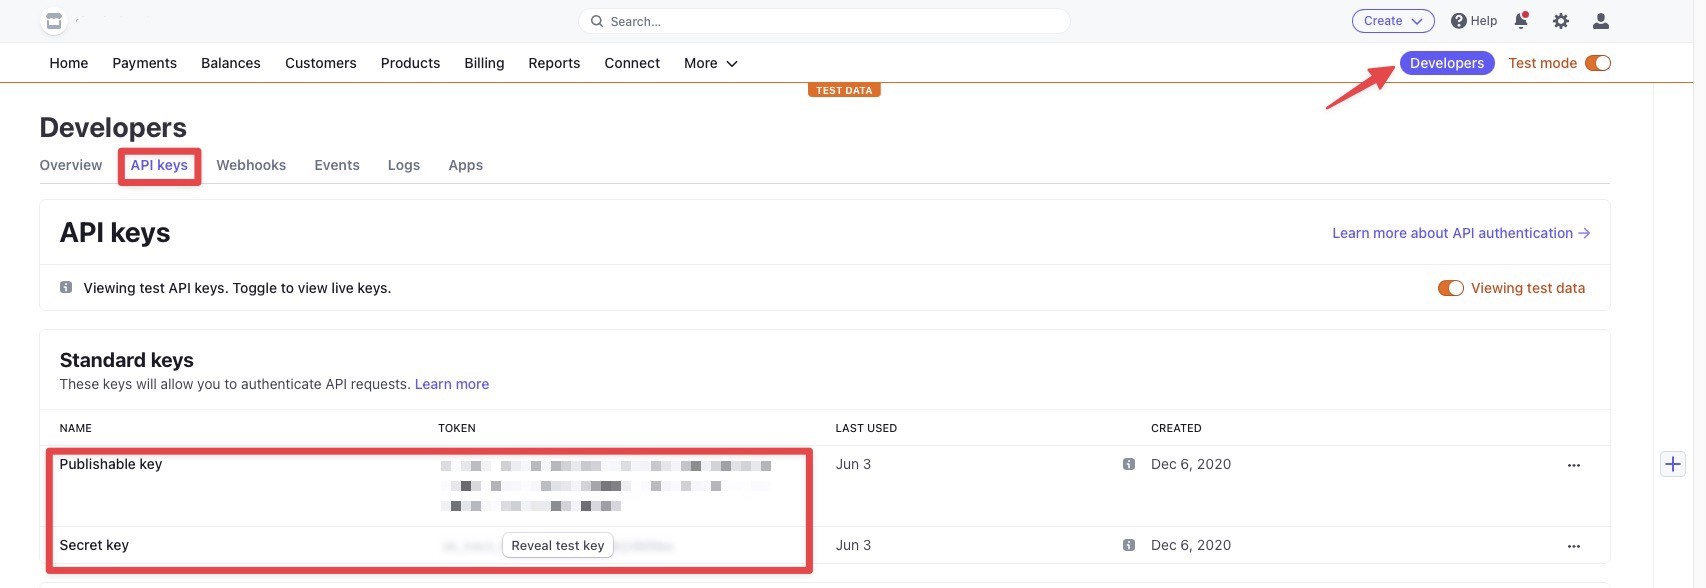1706x588 pixels.
Task: Click the info icon next to Viewing test API keys
Action: point(66,287)
